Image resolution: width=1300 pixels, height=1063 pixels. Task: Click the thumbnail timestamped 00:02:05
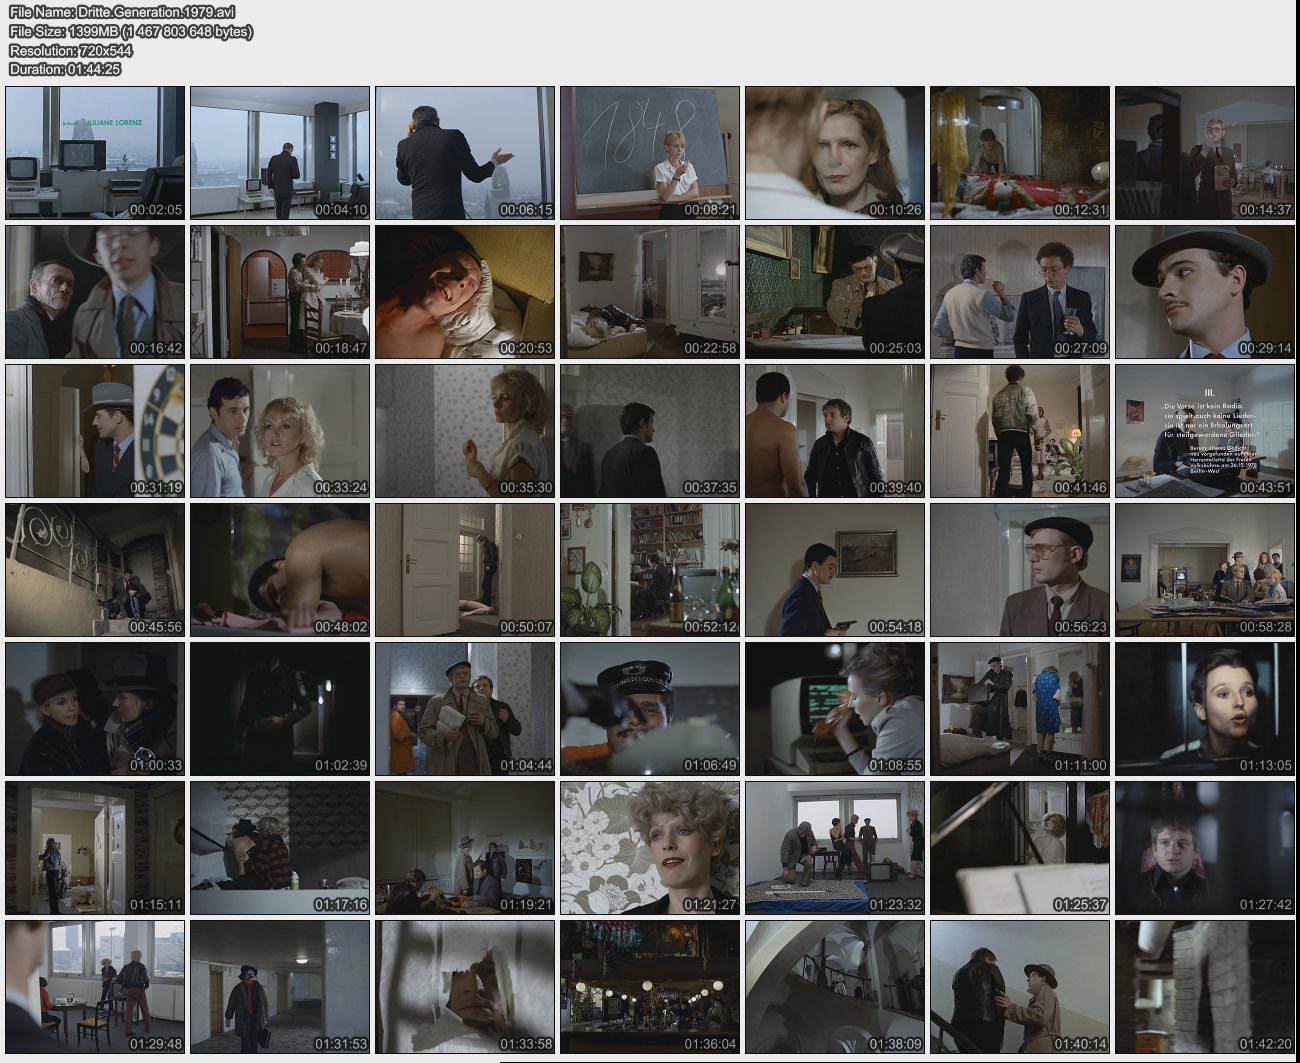click(x=95, y=152)
